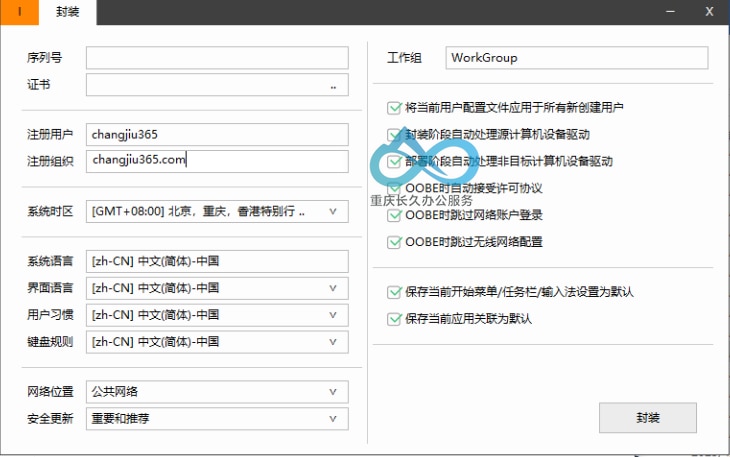
Task: Toggle OOBE时跳过网络账户登录 checkbox
Action: pos(394,215)
